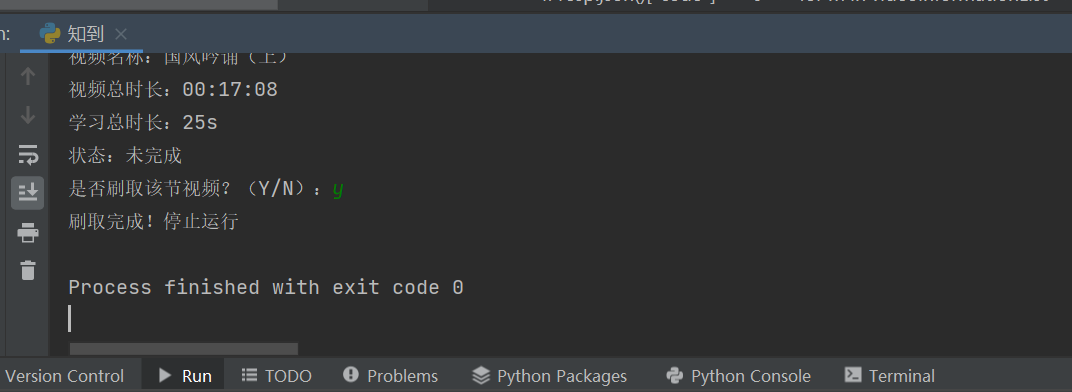Clear the console with the trash icon
Image resolution: width=1072 pixels, height=392 pixels.
coord(27,270)
